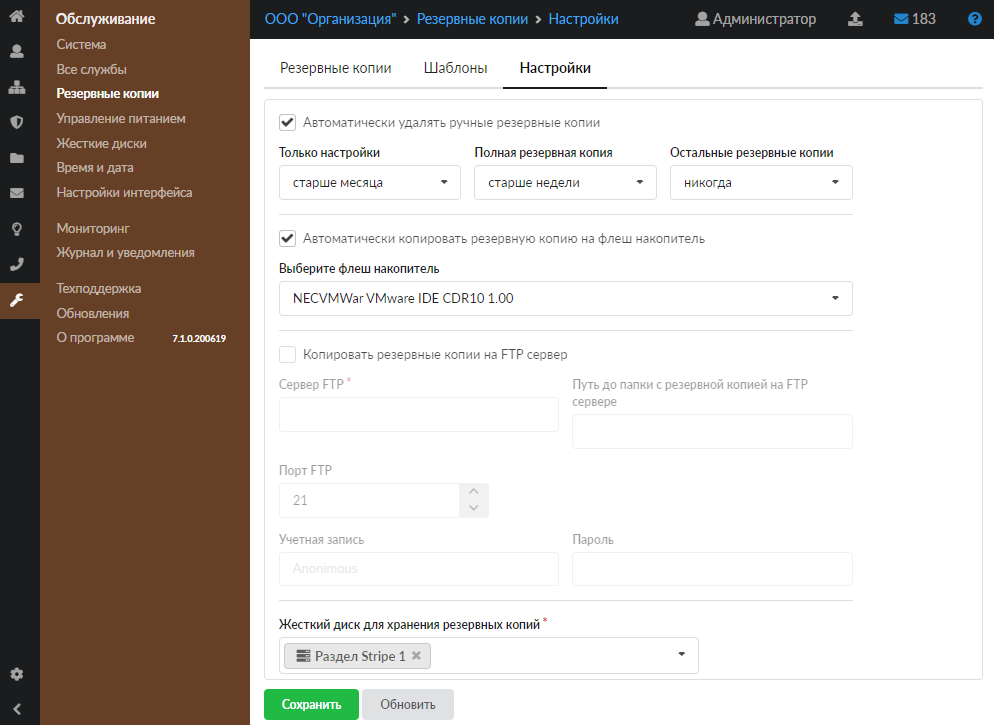Open the folder file storage icon in the sidebar
The height and width of the screenshot is (725, 994).
[17, 158]
